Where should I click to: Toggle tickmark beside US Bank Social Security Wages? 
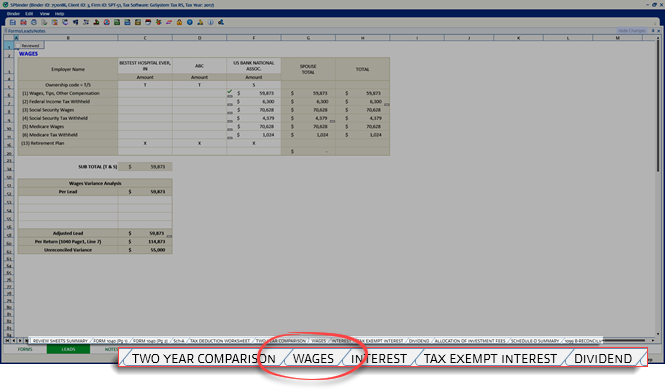tap(230, 113)
